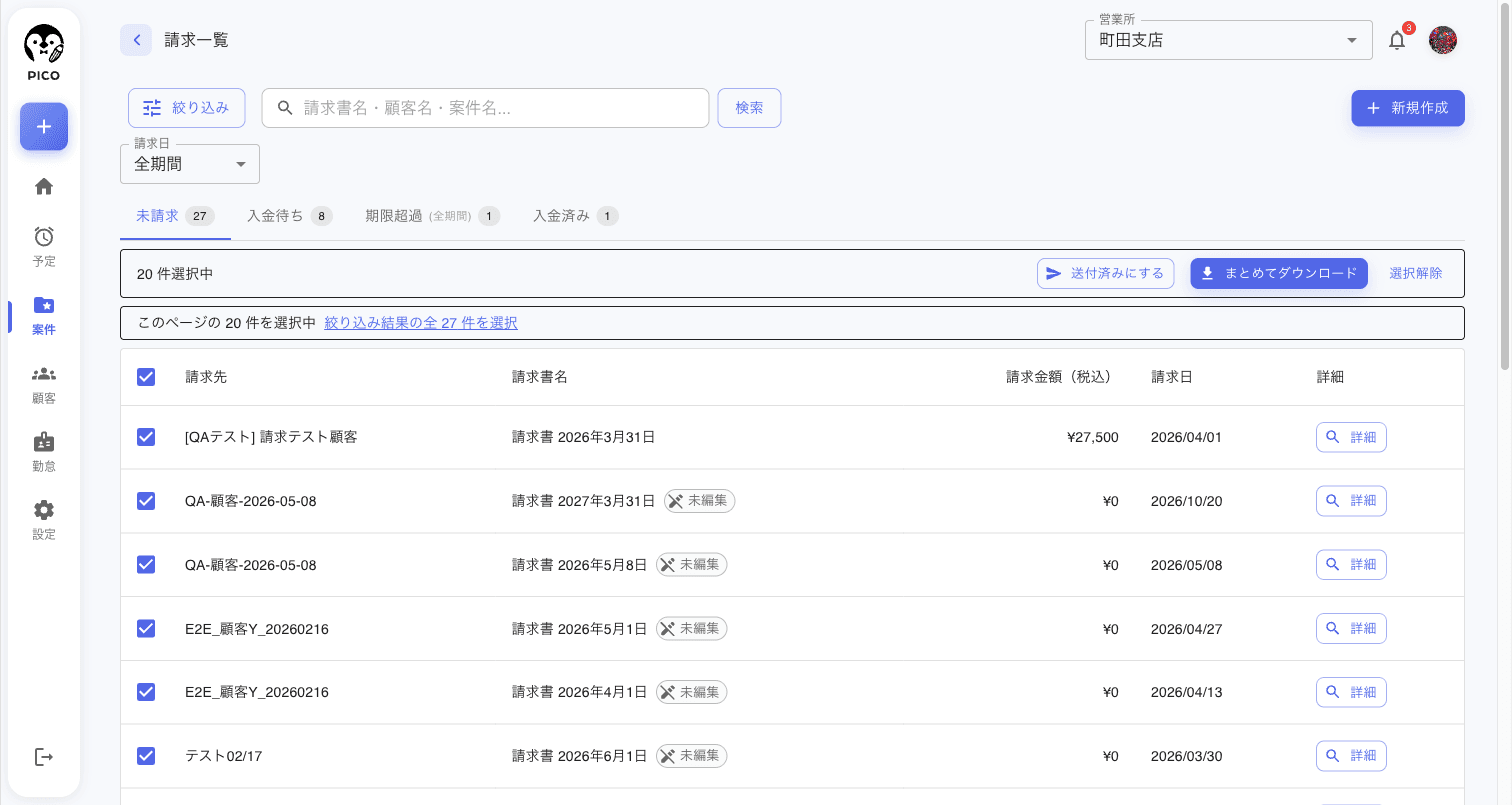
Task: Uncheck the [QAテスト] 請求テスト顧客 row
Action: coord(146,437)
